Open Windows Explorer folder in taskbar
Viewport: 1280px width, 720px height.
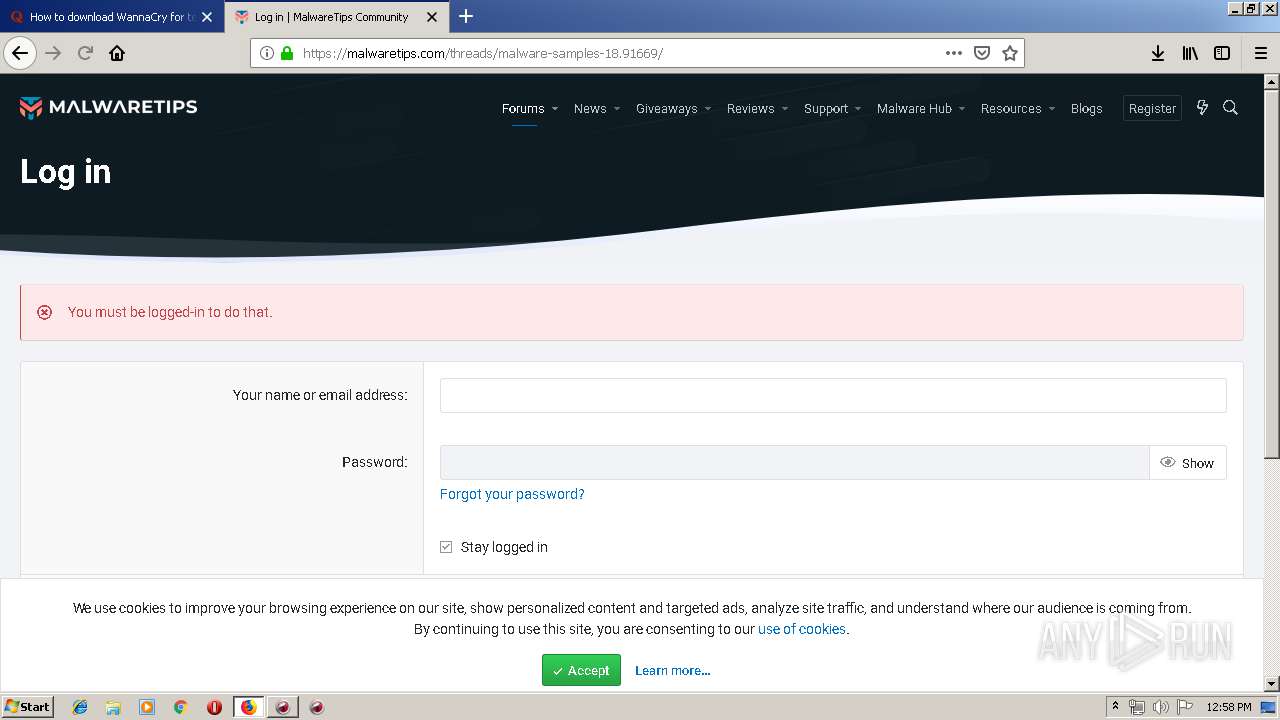click(113, 707)
